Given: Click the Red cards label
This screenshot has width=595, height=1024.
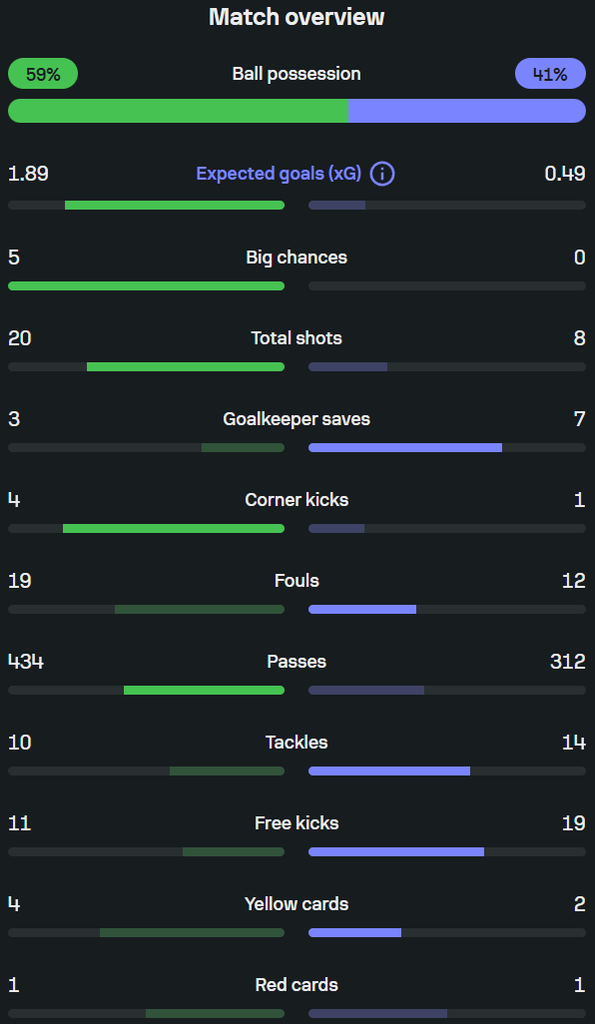Looking at the screenshot, I should (x=297, y=985).
